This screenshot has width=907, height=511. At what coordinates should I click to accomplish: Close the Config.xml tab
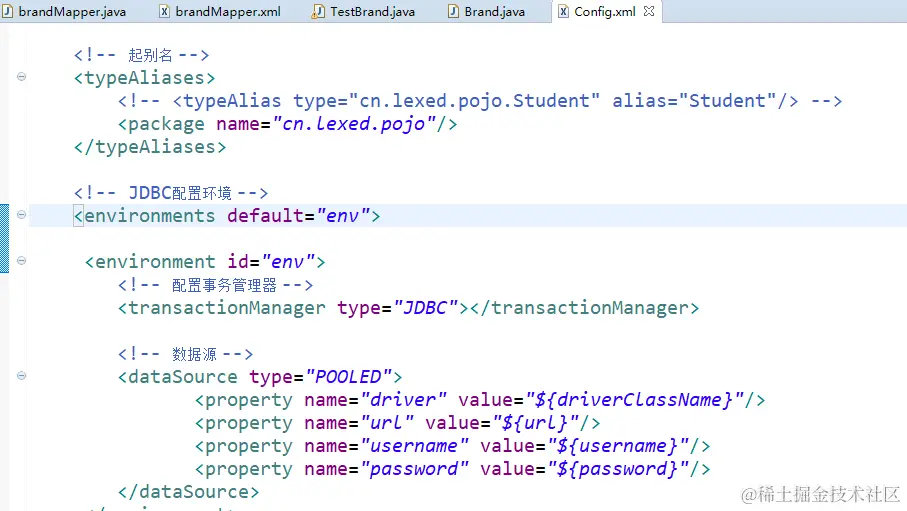pyautogui.click(x=649, y=11)
